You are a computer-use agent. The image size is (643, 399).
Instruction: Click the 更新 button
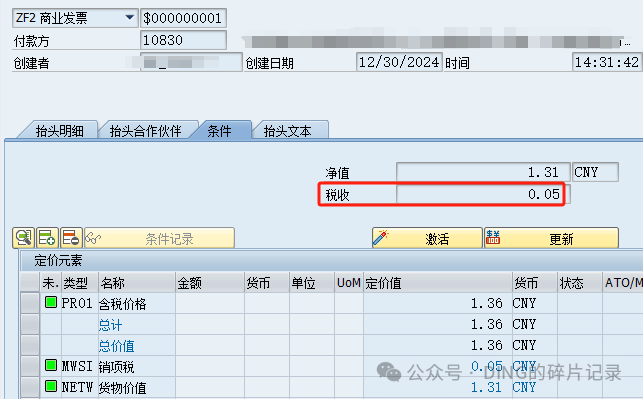pos(552,238)
